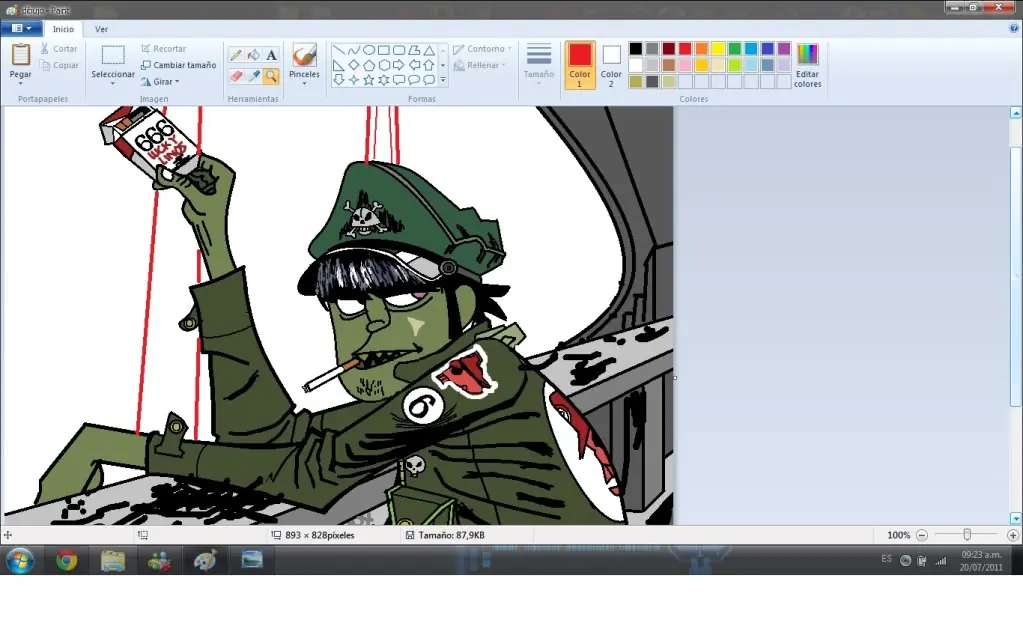Pick the green color swatch
1023x620 pixels.
[x=735, y=48]
